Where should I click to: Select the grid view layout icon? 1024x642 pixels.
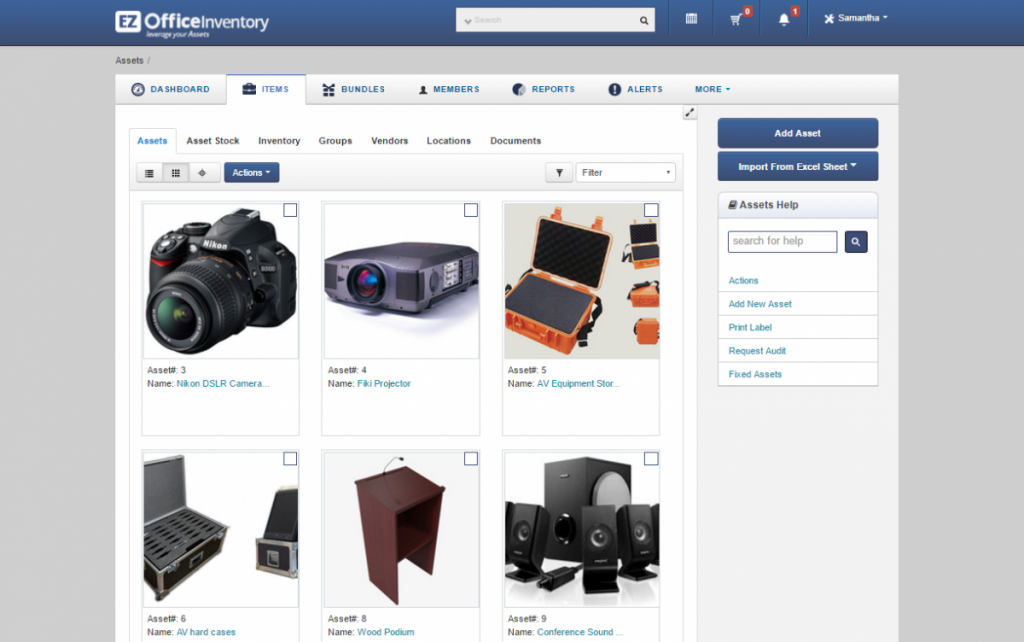tap(176, 172)
